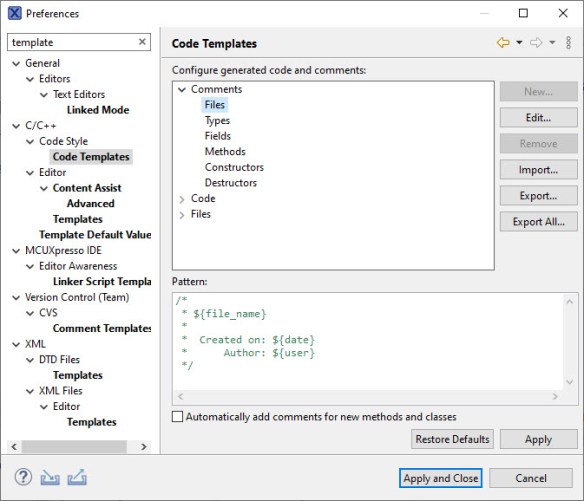Collapse the Editors node under General

click(30, 79)
